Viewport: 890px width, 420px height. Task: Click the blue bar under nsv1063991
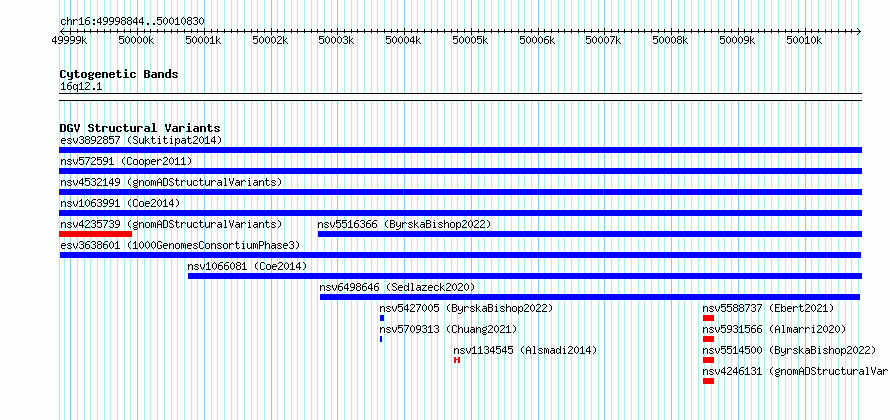(x=460, y=213)
